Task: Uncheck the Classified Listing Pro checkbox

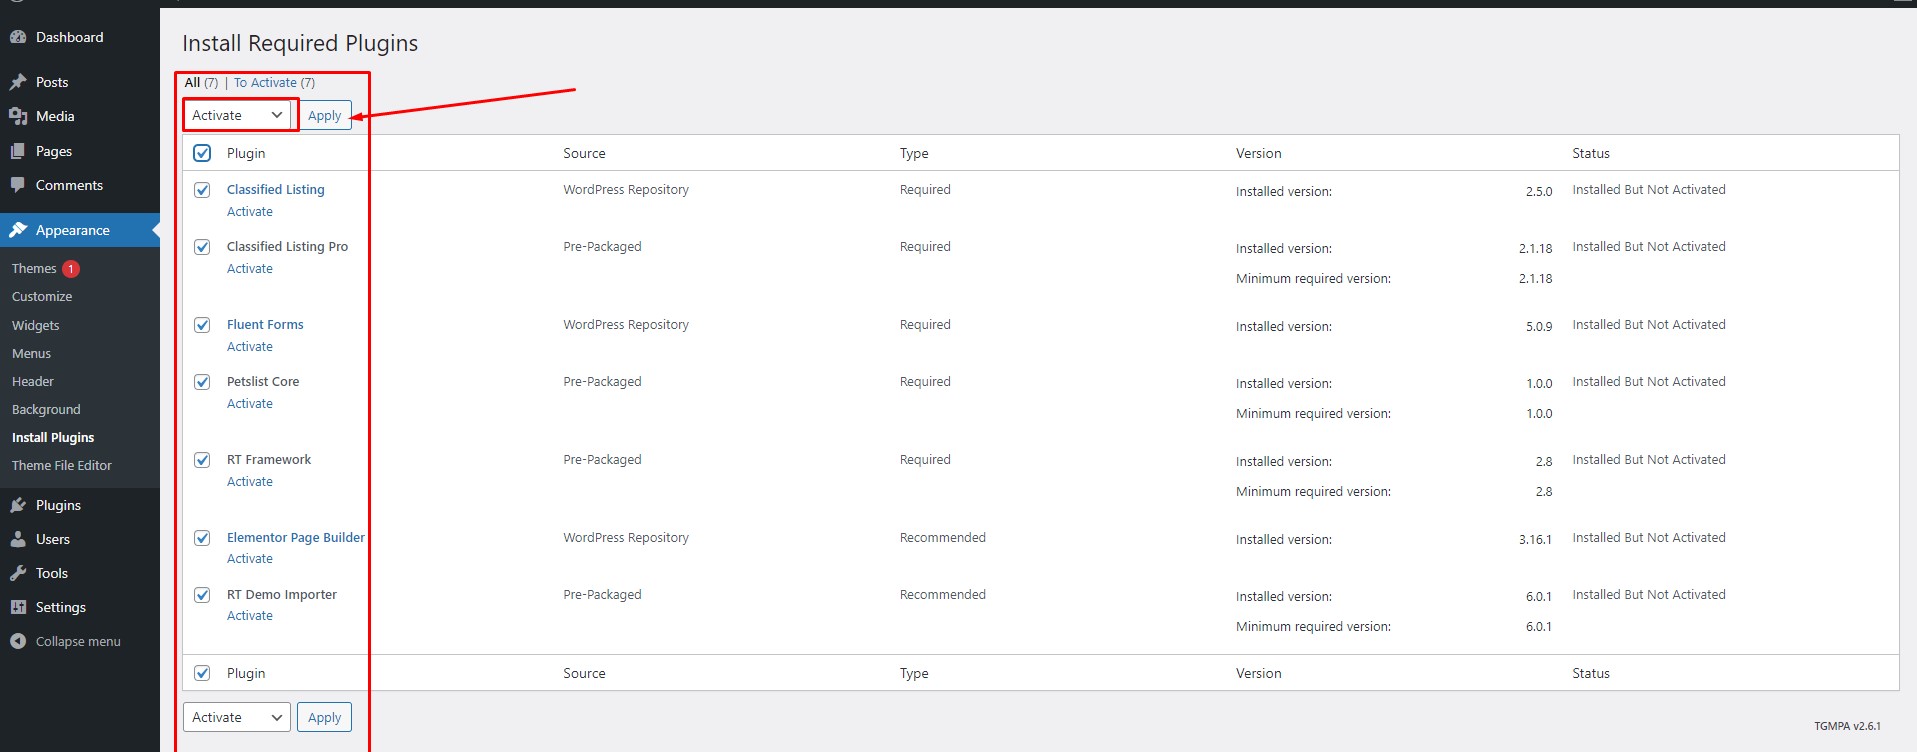Action: click(202, 247)
